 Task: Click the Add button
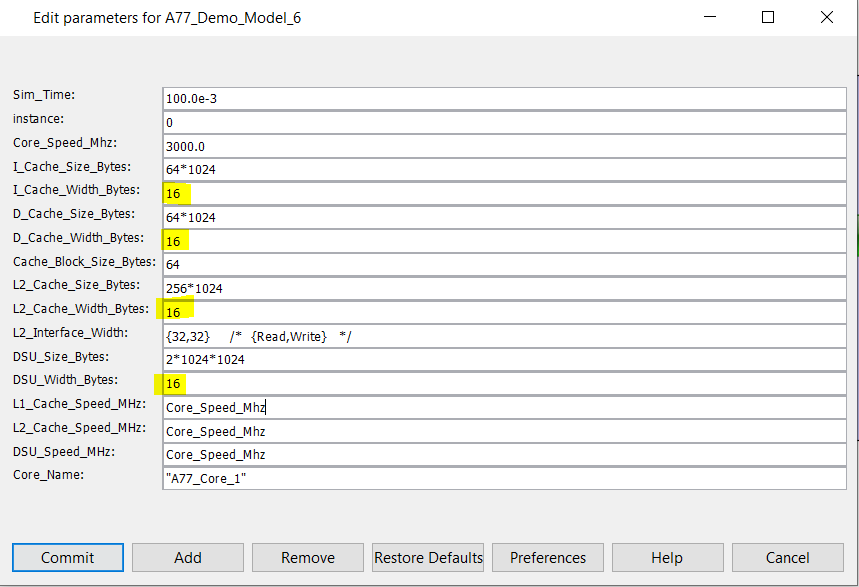tap(188, 557)
